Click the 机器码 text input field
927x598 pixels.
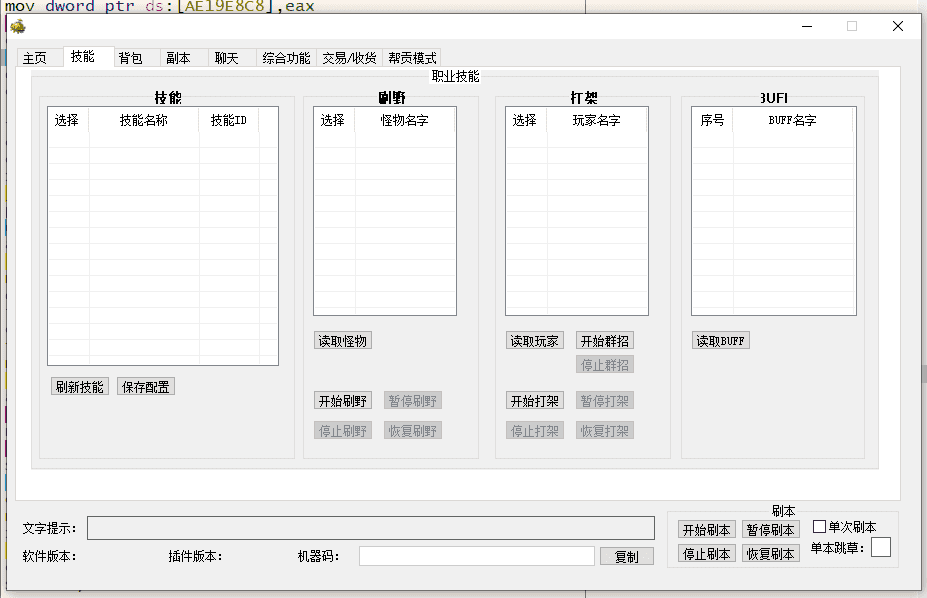(x=476, y=556)
